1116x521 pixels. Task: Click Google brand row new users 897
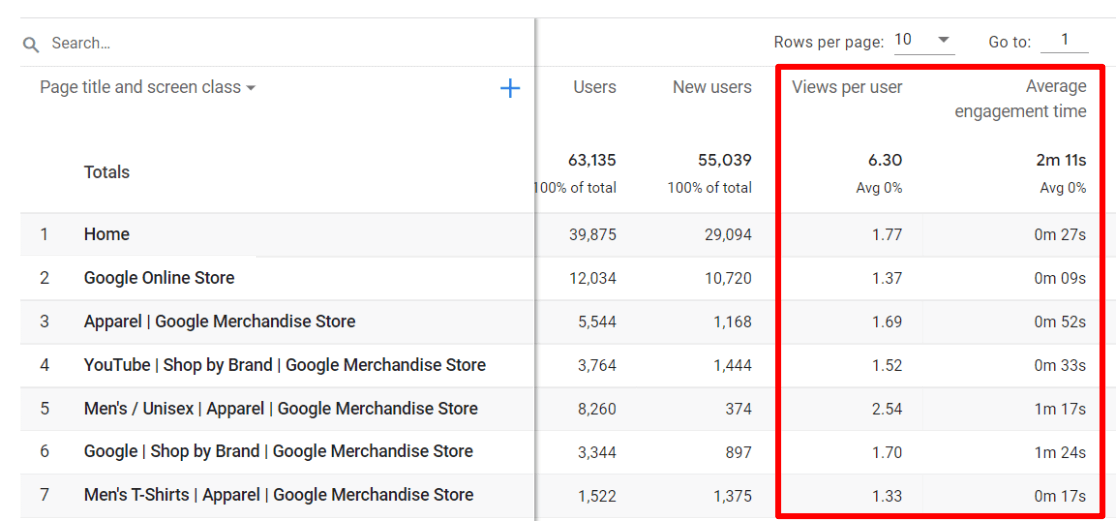coord(740,451)
